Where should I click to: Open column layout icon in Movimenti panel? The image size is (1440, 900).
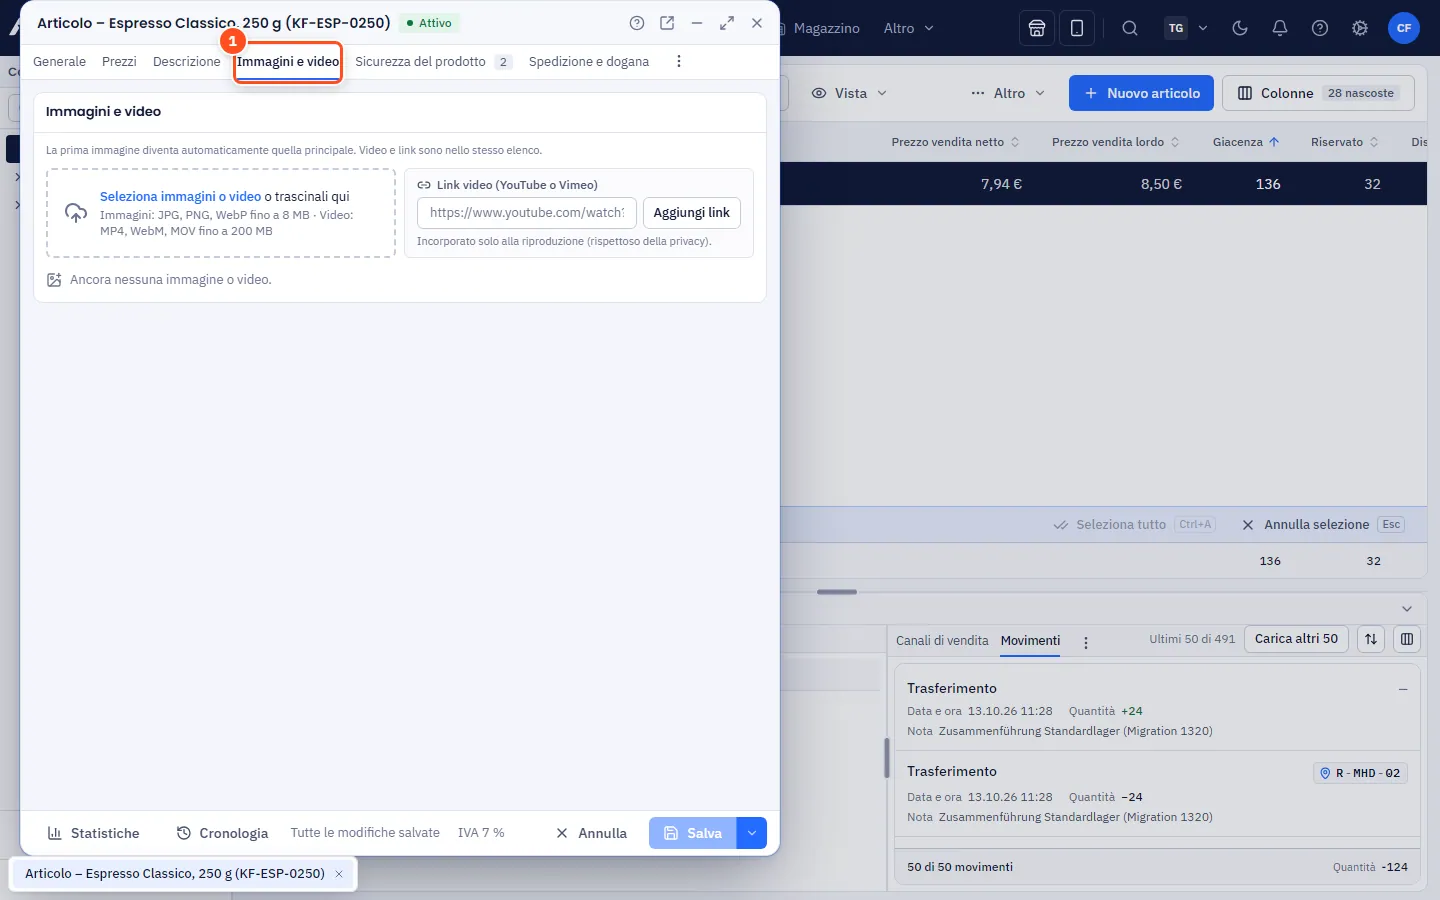[1407, 639]
